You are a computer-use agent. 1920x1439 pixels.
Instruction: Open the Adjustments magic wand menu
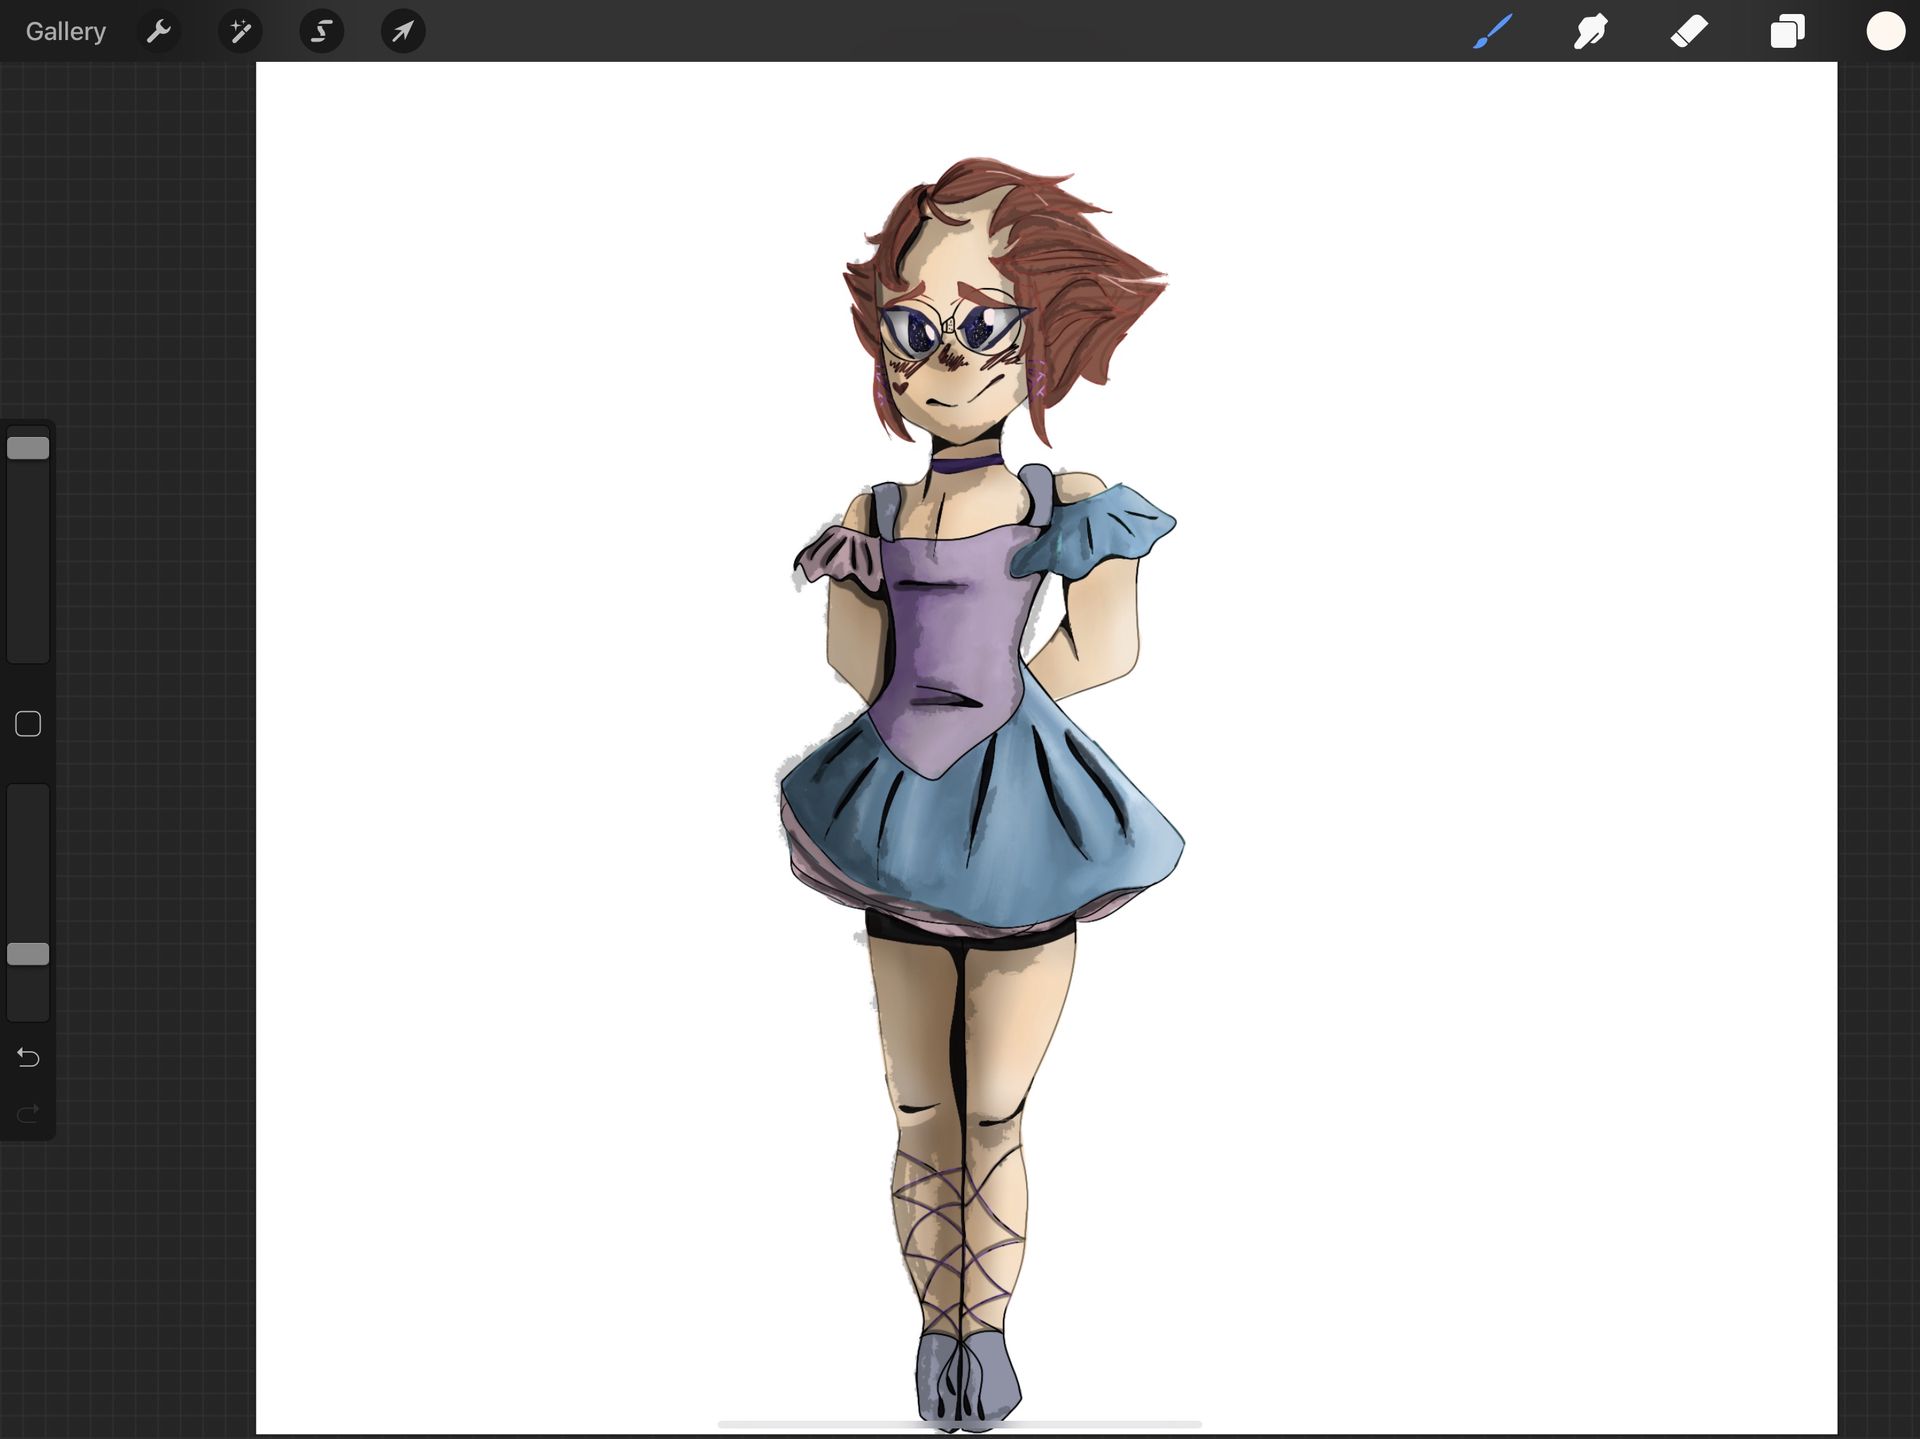click(240, 31)
